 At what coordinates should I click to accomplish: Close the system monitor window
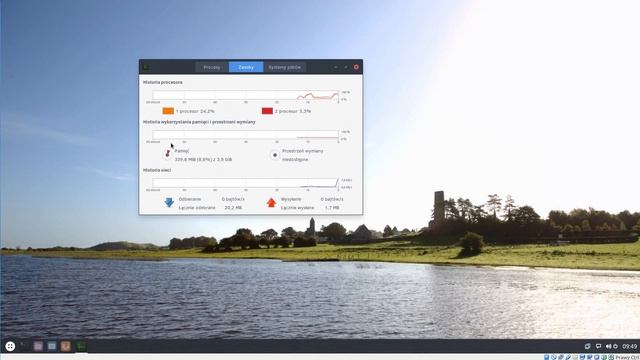tap(356, 67)
